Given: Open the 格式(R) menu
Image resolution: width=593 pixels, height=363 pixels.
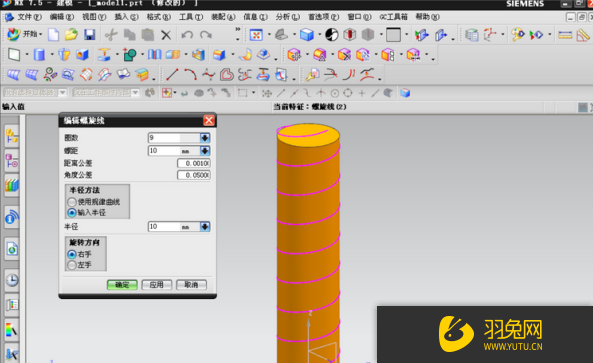Looking at the screenshot, I should coord(159,17).
